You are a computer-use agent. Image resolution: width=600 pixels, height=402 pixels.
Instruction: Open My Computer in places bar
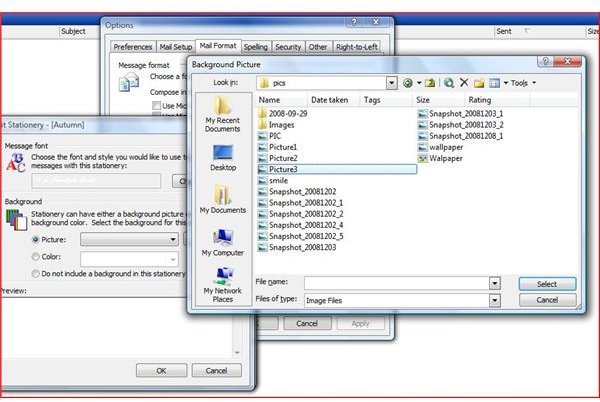pos(223,242)
